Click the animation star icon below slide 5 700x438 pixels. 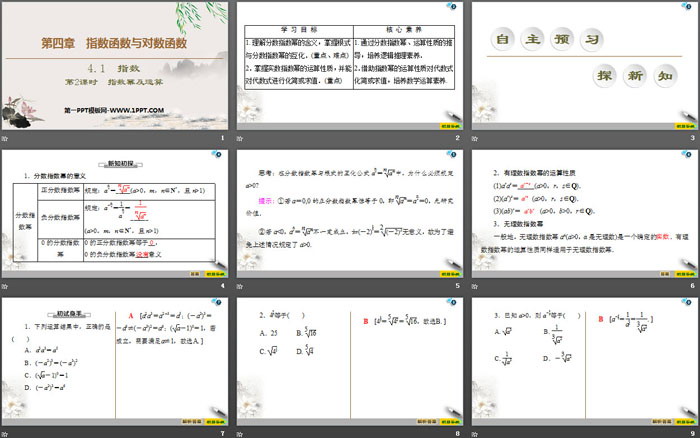pos(239,287)
